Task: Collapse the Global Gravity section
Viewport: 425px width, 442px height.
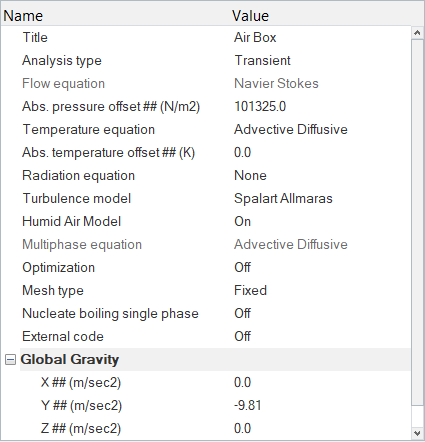Action: point(10,360)
